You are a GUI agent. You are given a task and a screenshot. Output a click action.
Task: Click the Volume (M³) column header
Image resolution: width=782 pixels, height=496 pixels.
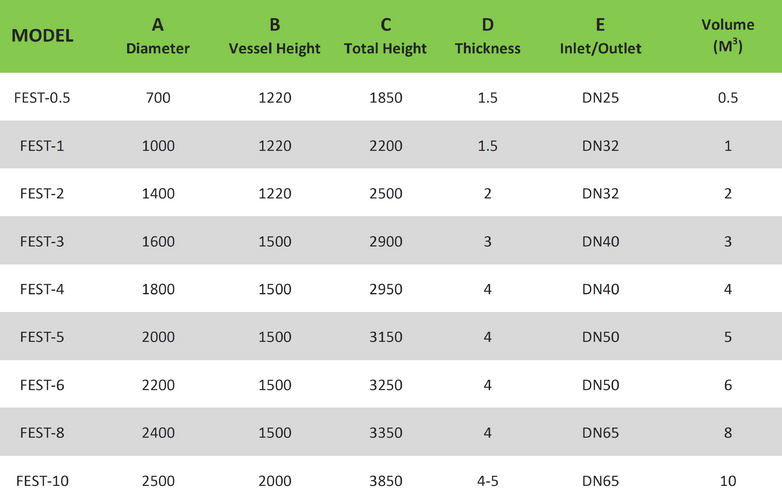tap(728, 36)
